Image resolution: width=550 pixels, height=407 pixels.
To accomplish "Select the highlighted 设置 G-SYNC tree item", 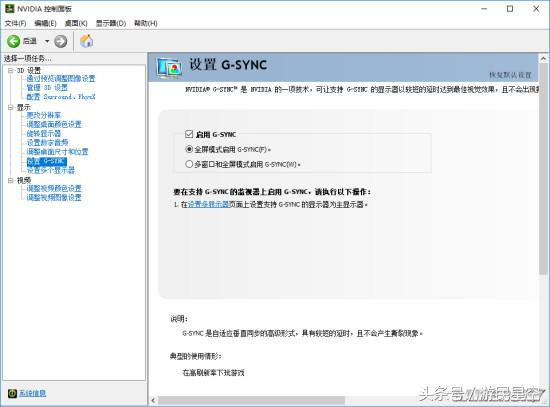I will tap(47, 161).
